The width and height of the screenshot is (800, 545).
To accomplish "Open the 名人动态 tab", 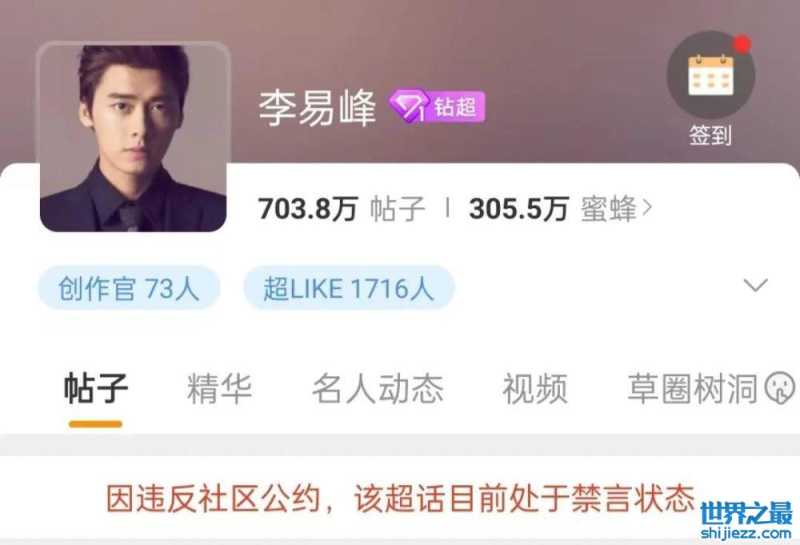I will (378, 389).
